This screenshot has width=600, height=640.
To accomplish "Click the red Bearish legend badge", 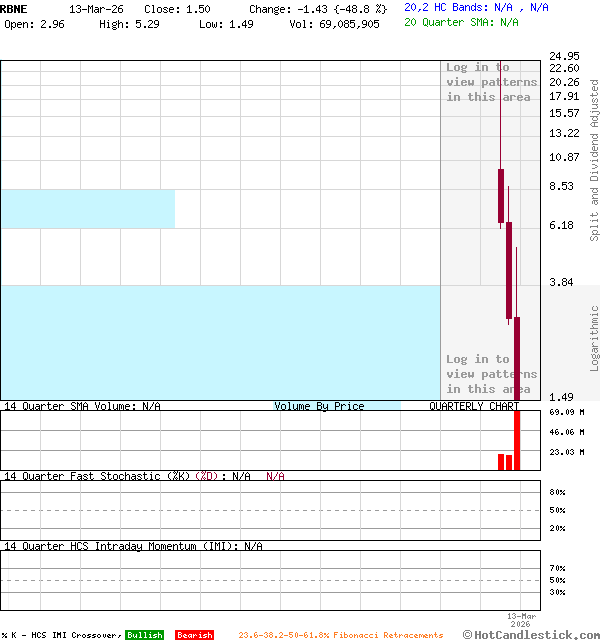I will click(x=194, y=635).
